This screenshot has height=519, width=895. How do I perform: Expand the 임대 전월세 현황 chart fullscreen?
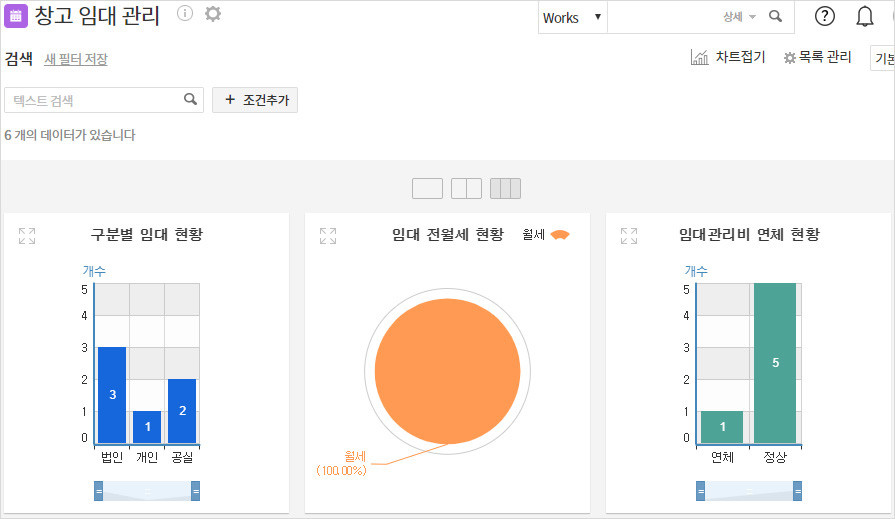(x=328, y=236)
